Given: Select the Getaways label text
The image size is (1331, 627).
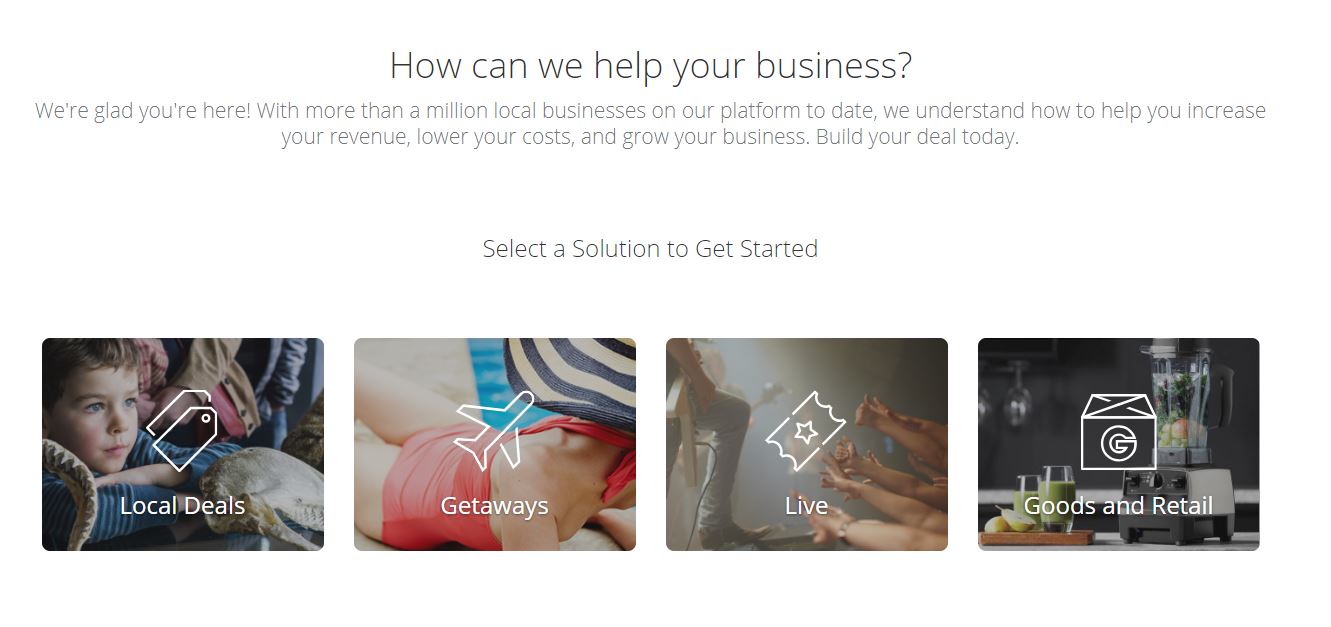Looking at the screenshot, I should tap(494, 506).
